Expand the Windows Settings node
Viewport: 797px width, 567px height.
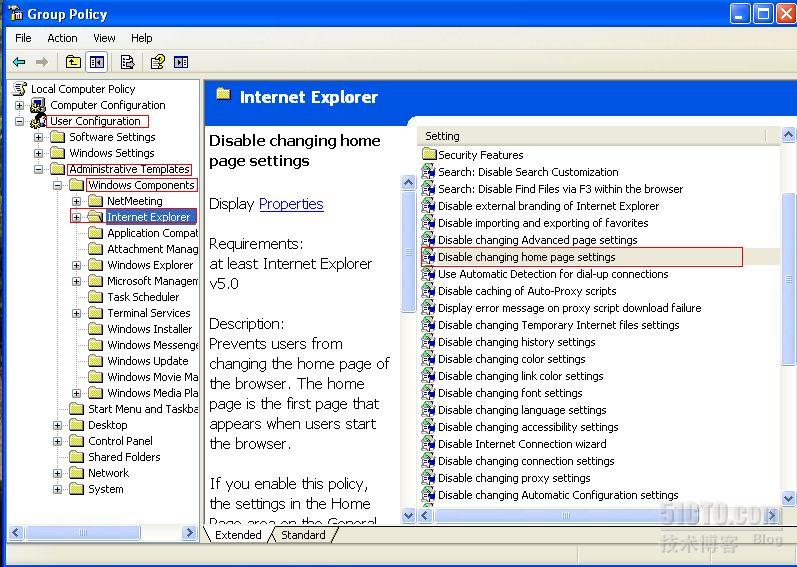(x=39, y=153)
